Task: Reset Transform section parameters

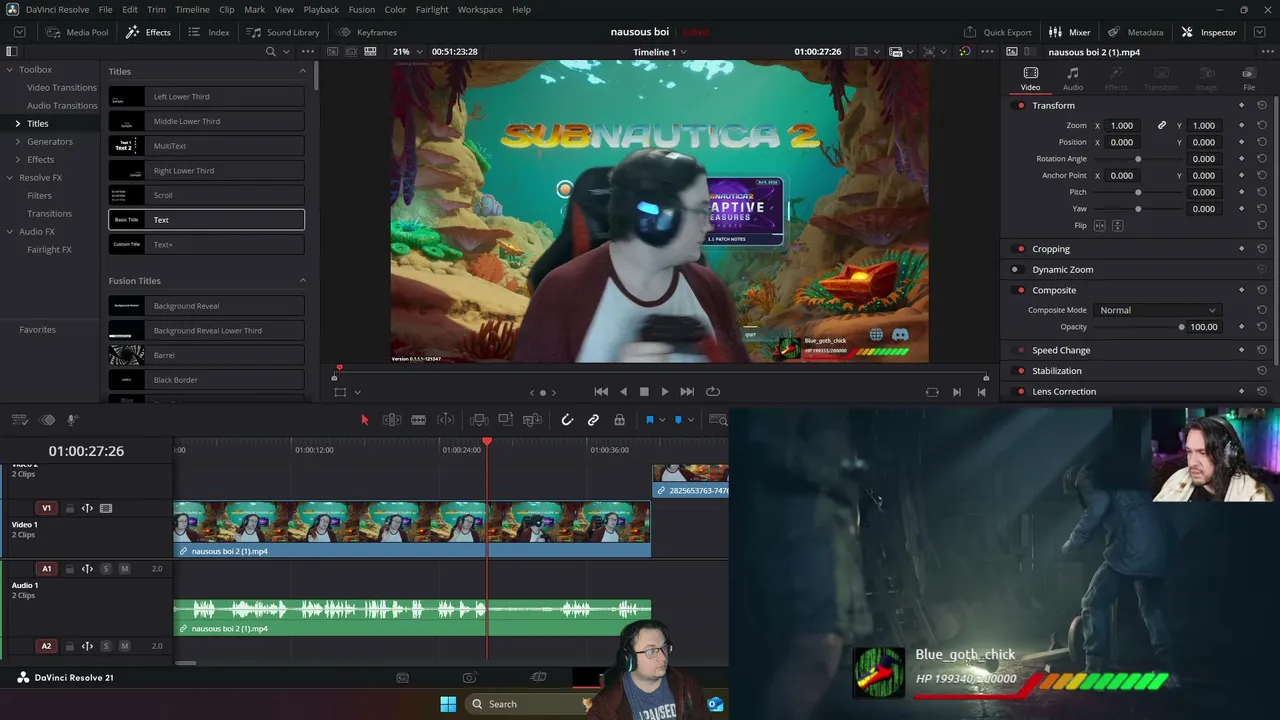Action: [x=1262, y=106]
